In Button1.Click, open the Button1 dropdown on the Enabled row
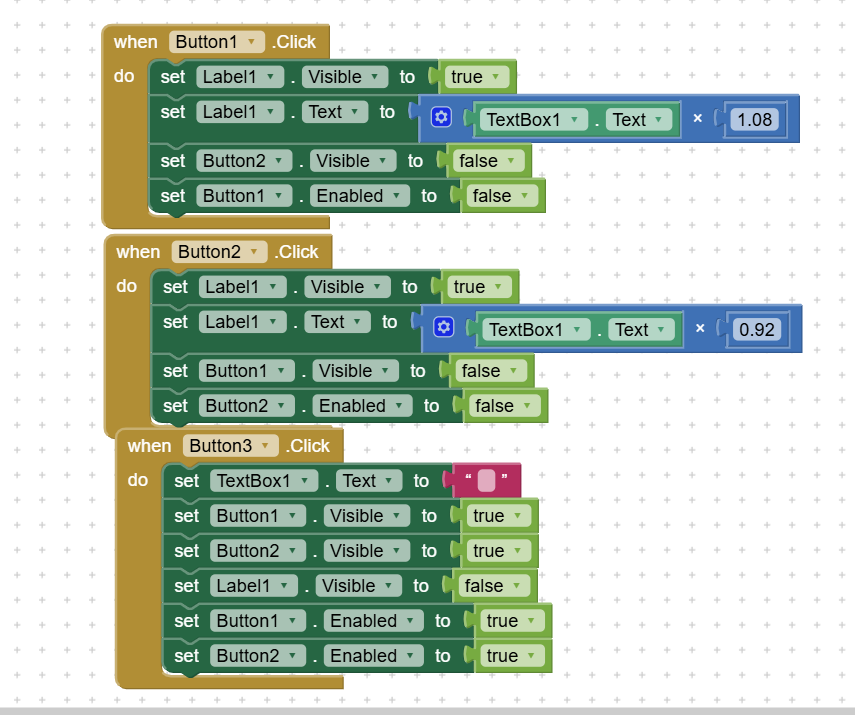Image resolution: width=855 pixels, height=715 pixels. point(244,196)
